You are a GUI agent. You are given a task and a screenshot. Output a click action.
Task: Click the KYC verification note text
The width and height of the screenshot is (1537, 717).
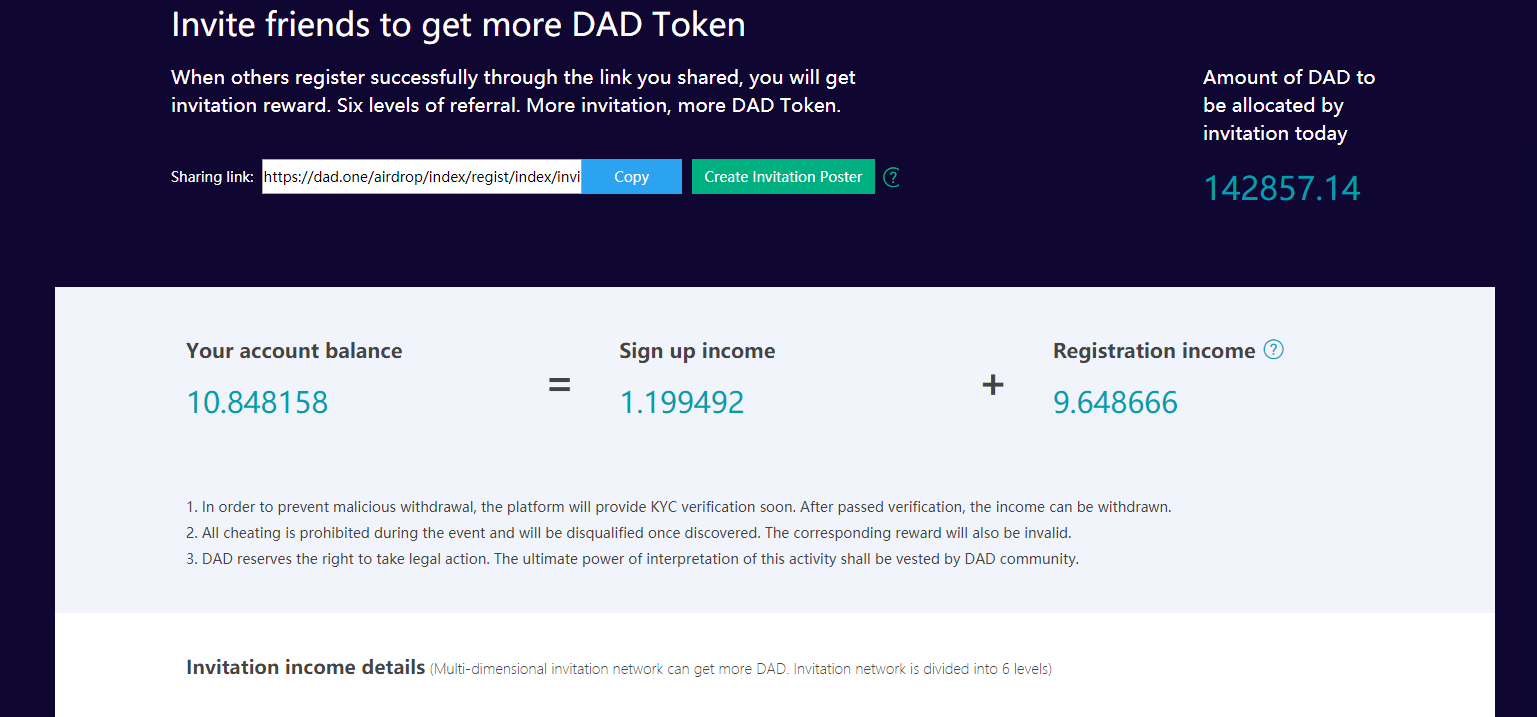678,507
